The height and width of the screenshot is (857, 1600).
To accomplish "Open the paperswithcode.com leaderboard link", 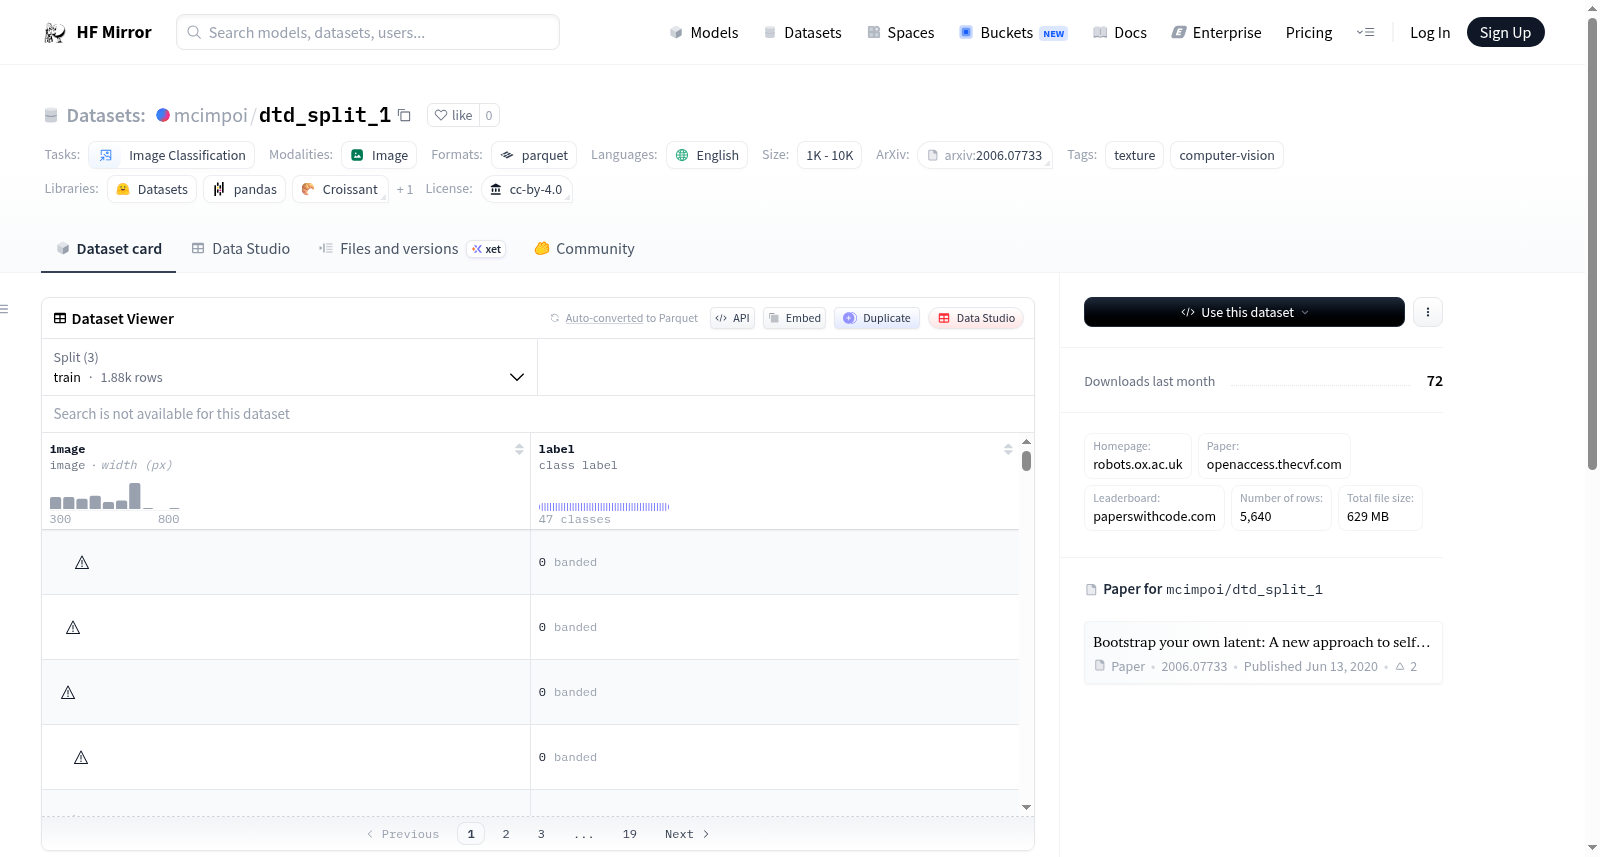I will point(1154,516).
